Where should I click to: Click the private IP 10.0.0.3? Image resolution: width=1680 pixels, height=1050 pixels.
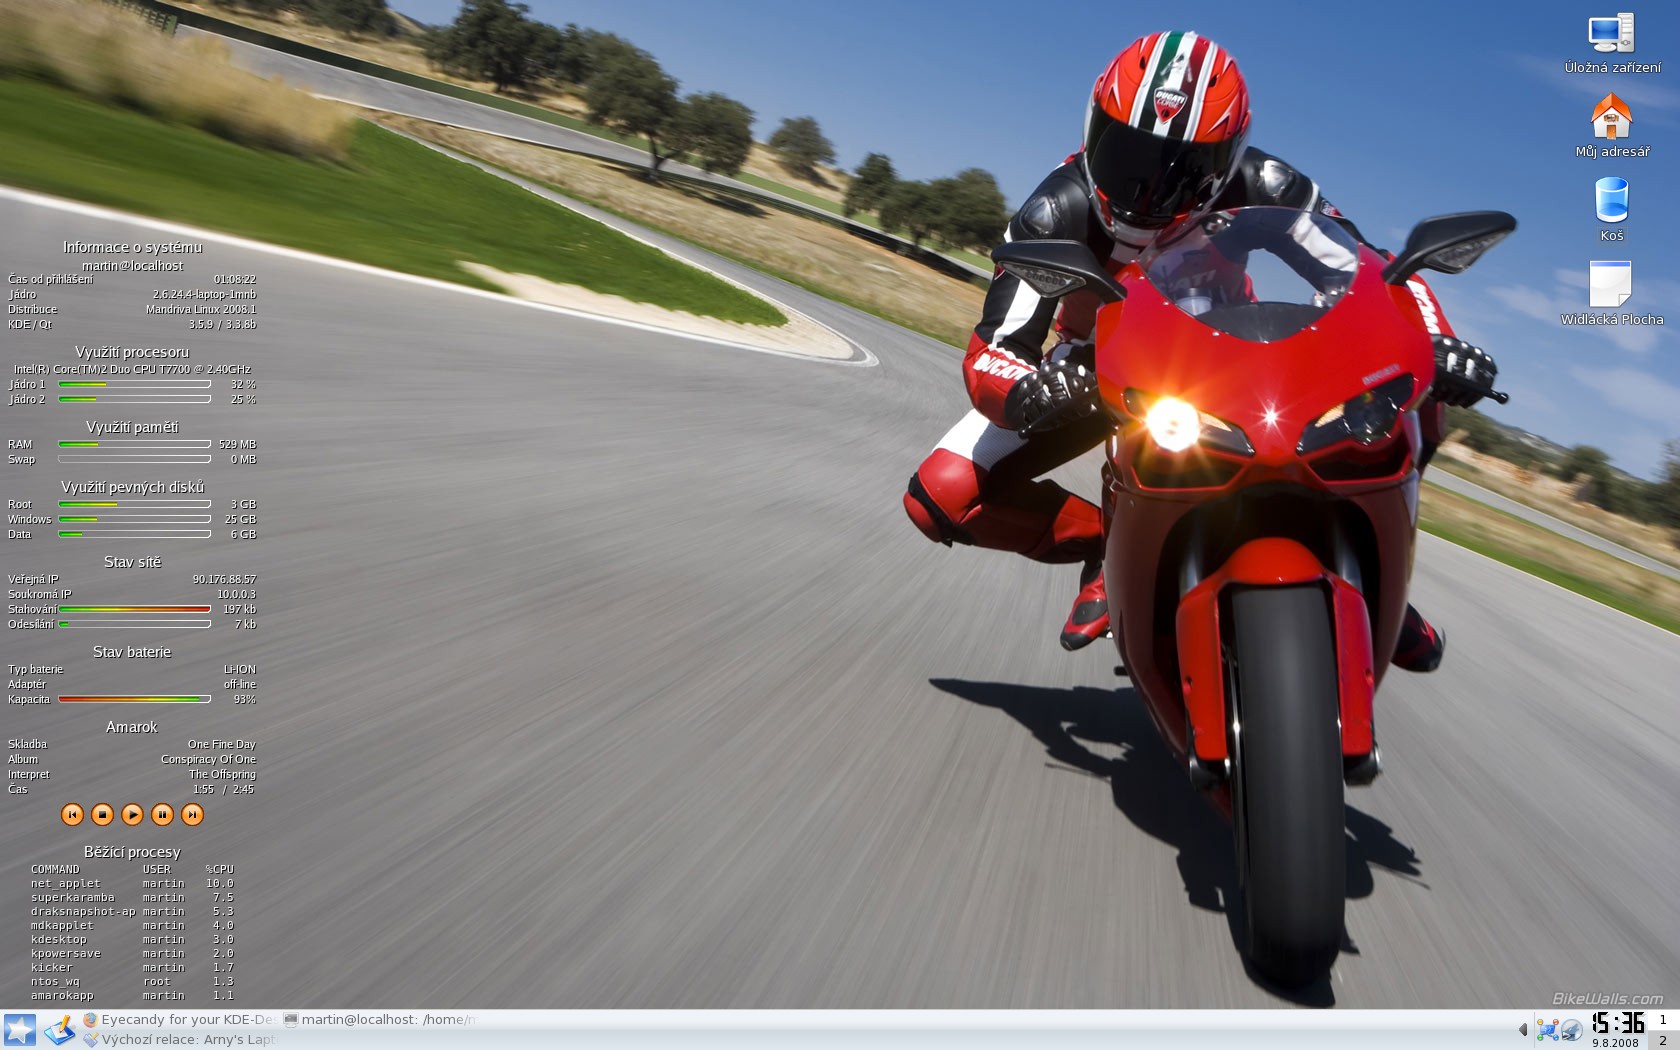coord(236,594)
